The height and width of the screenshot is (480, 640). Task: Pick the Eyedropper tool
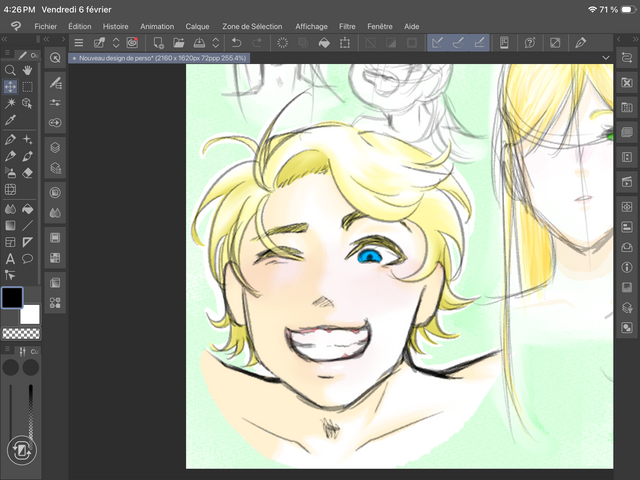[10, 120]
